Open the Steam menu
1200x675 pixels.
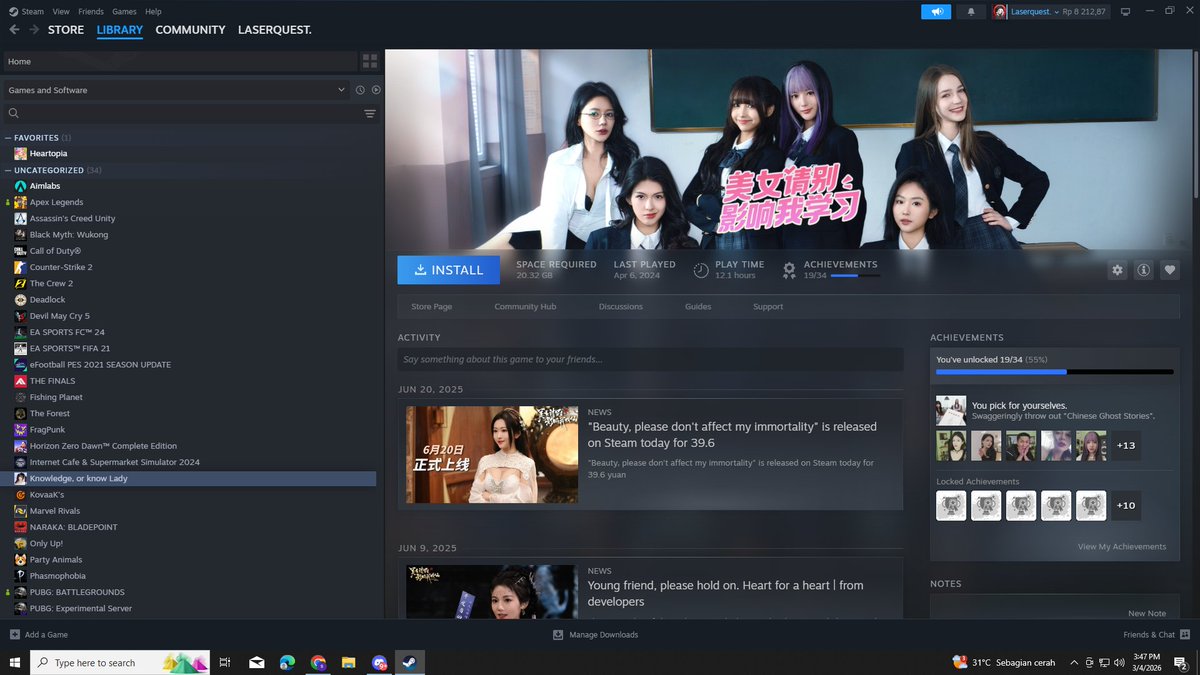33,12
